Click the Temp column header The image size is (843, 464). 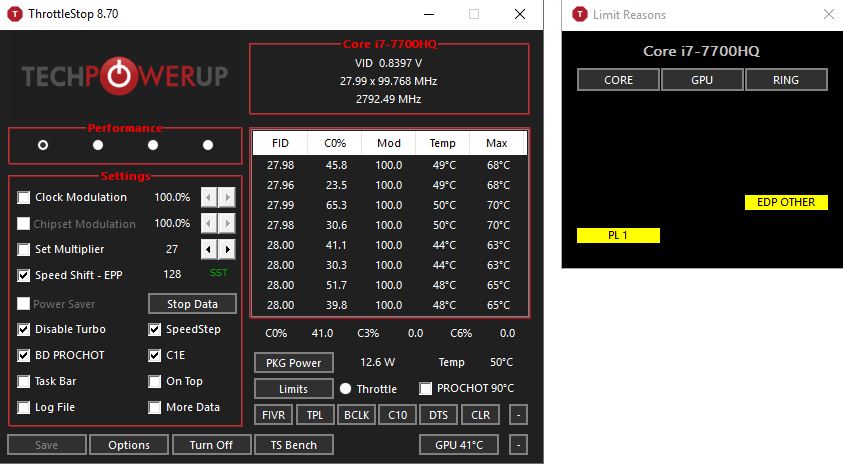point(442,143)
